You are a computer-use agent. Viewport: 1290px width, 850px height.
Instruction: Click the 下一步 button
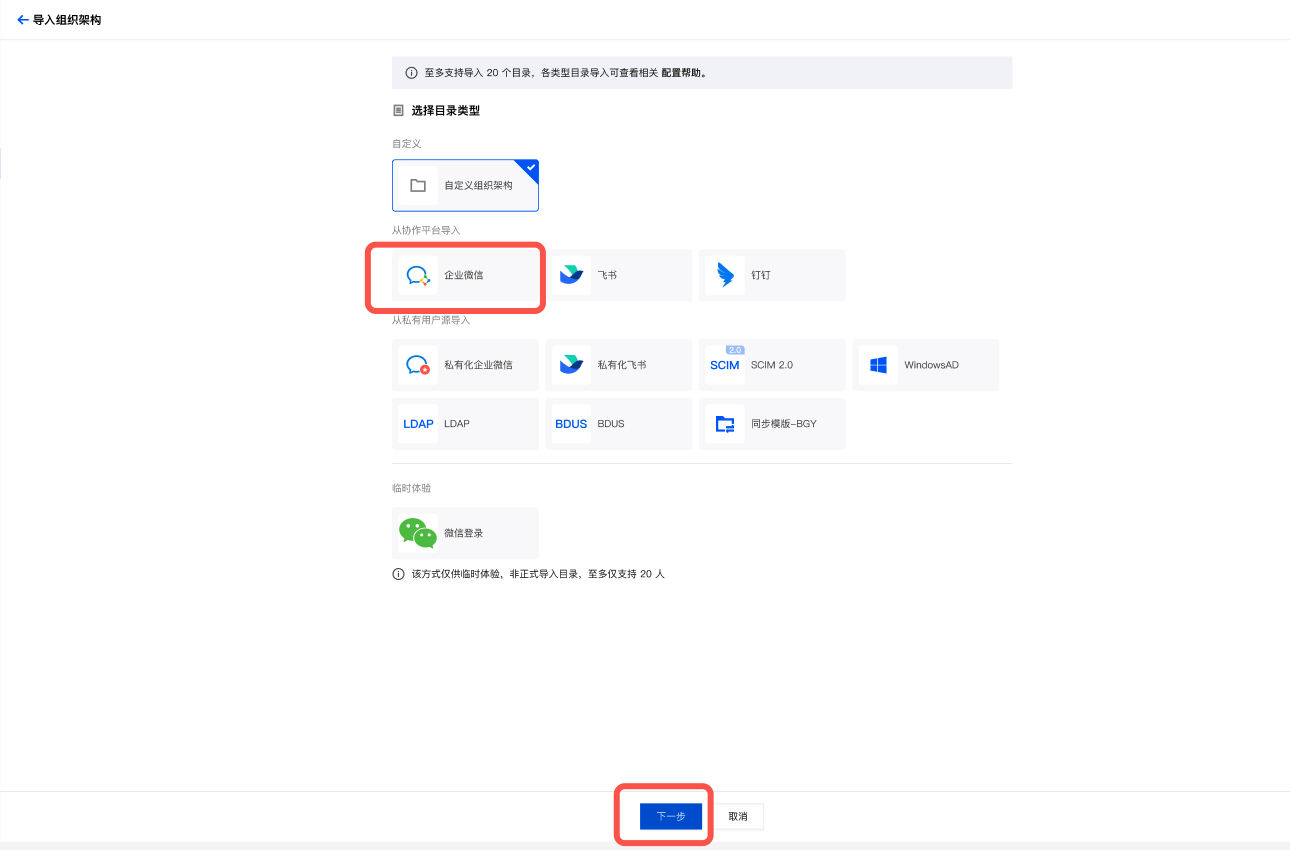click(671, 817)
